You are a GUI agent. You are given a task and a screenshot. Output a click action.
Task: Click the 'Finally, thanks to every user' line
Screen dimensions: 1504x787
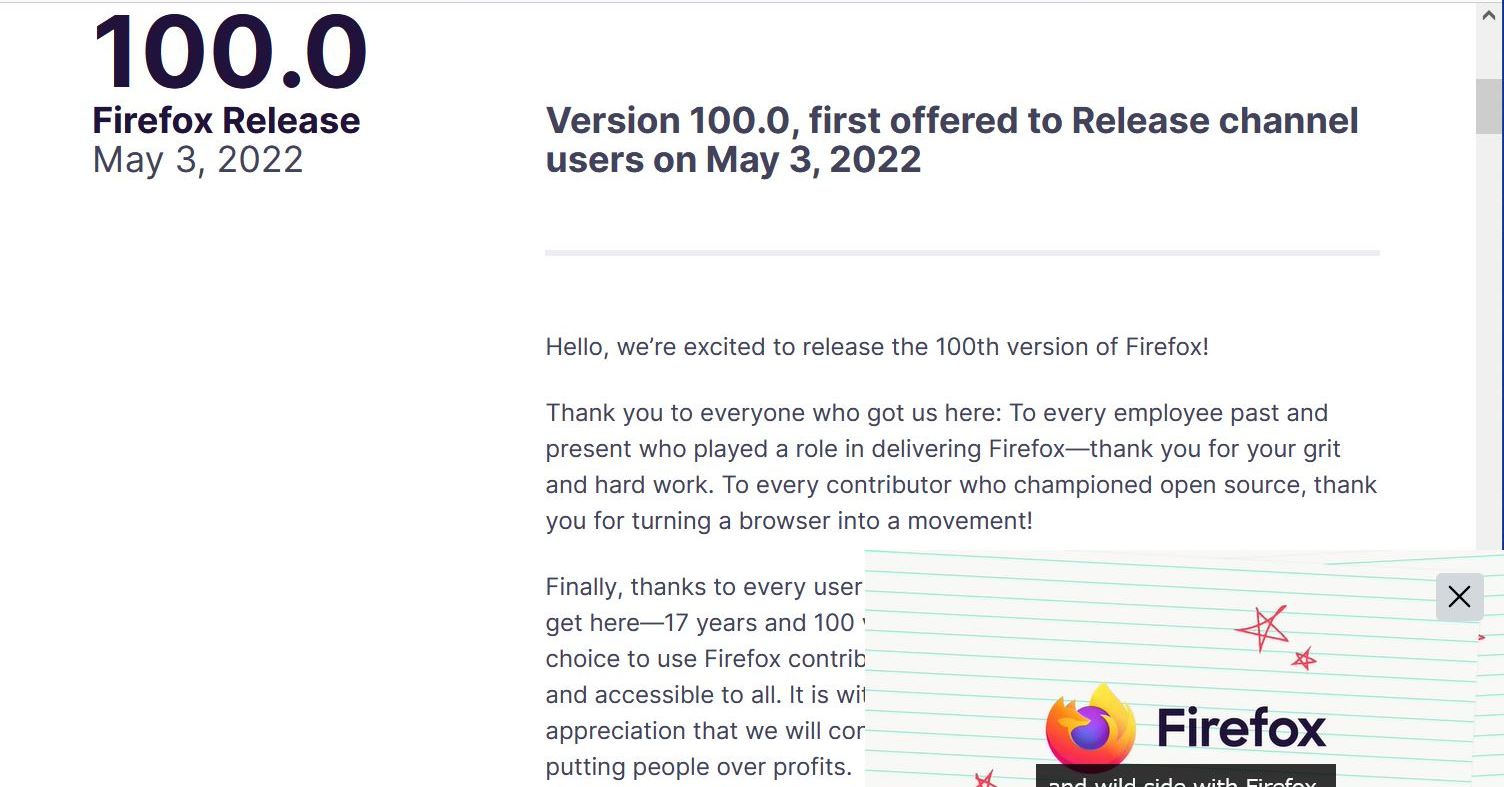pyautogui.click(x=704, y=587)
